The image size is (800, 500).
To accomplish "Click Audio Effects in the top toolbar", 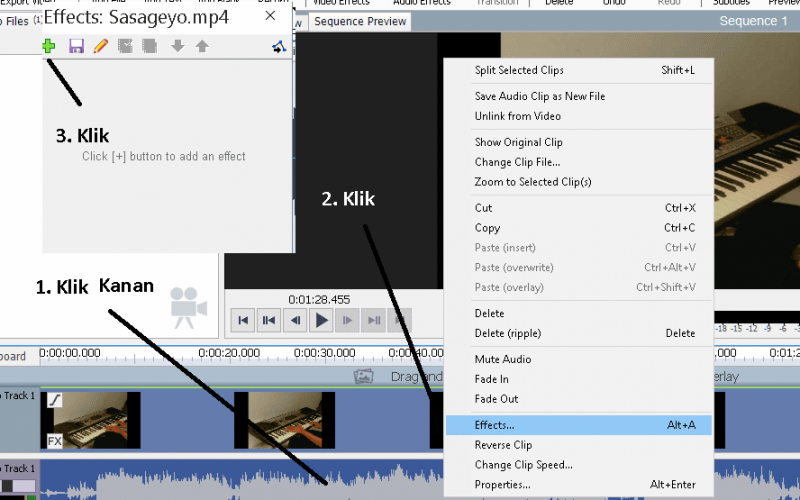I will pos(421,3).
